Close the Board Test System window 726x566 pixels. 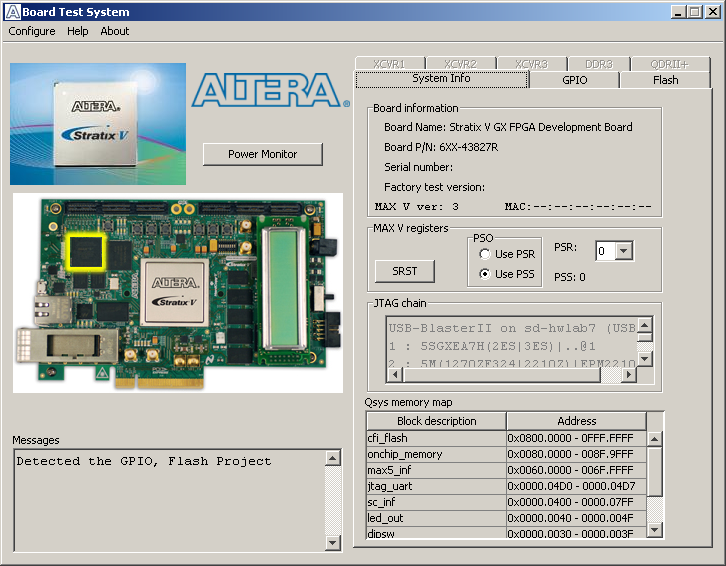point(713,12)
